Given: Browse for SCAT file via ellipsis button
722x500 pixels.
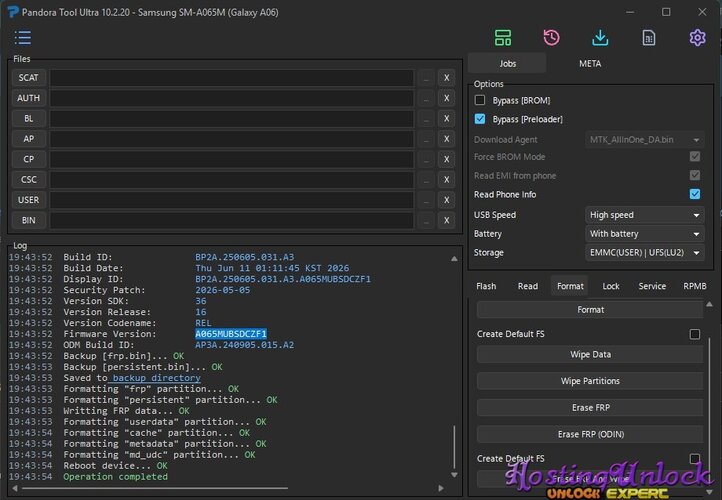Looking at the screenshot, I should [x=426, y=78].
